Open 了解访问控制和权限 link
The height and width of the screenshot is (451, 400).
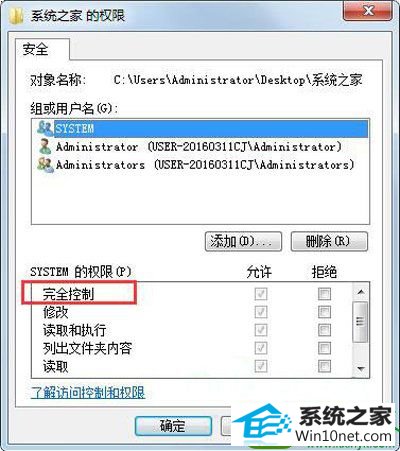88,393
